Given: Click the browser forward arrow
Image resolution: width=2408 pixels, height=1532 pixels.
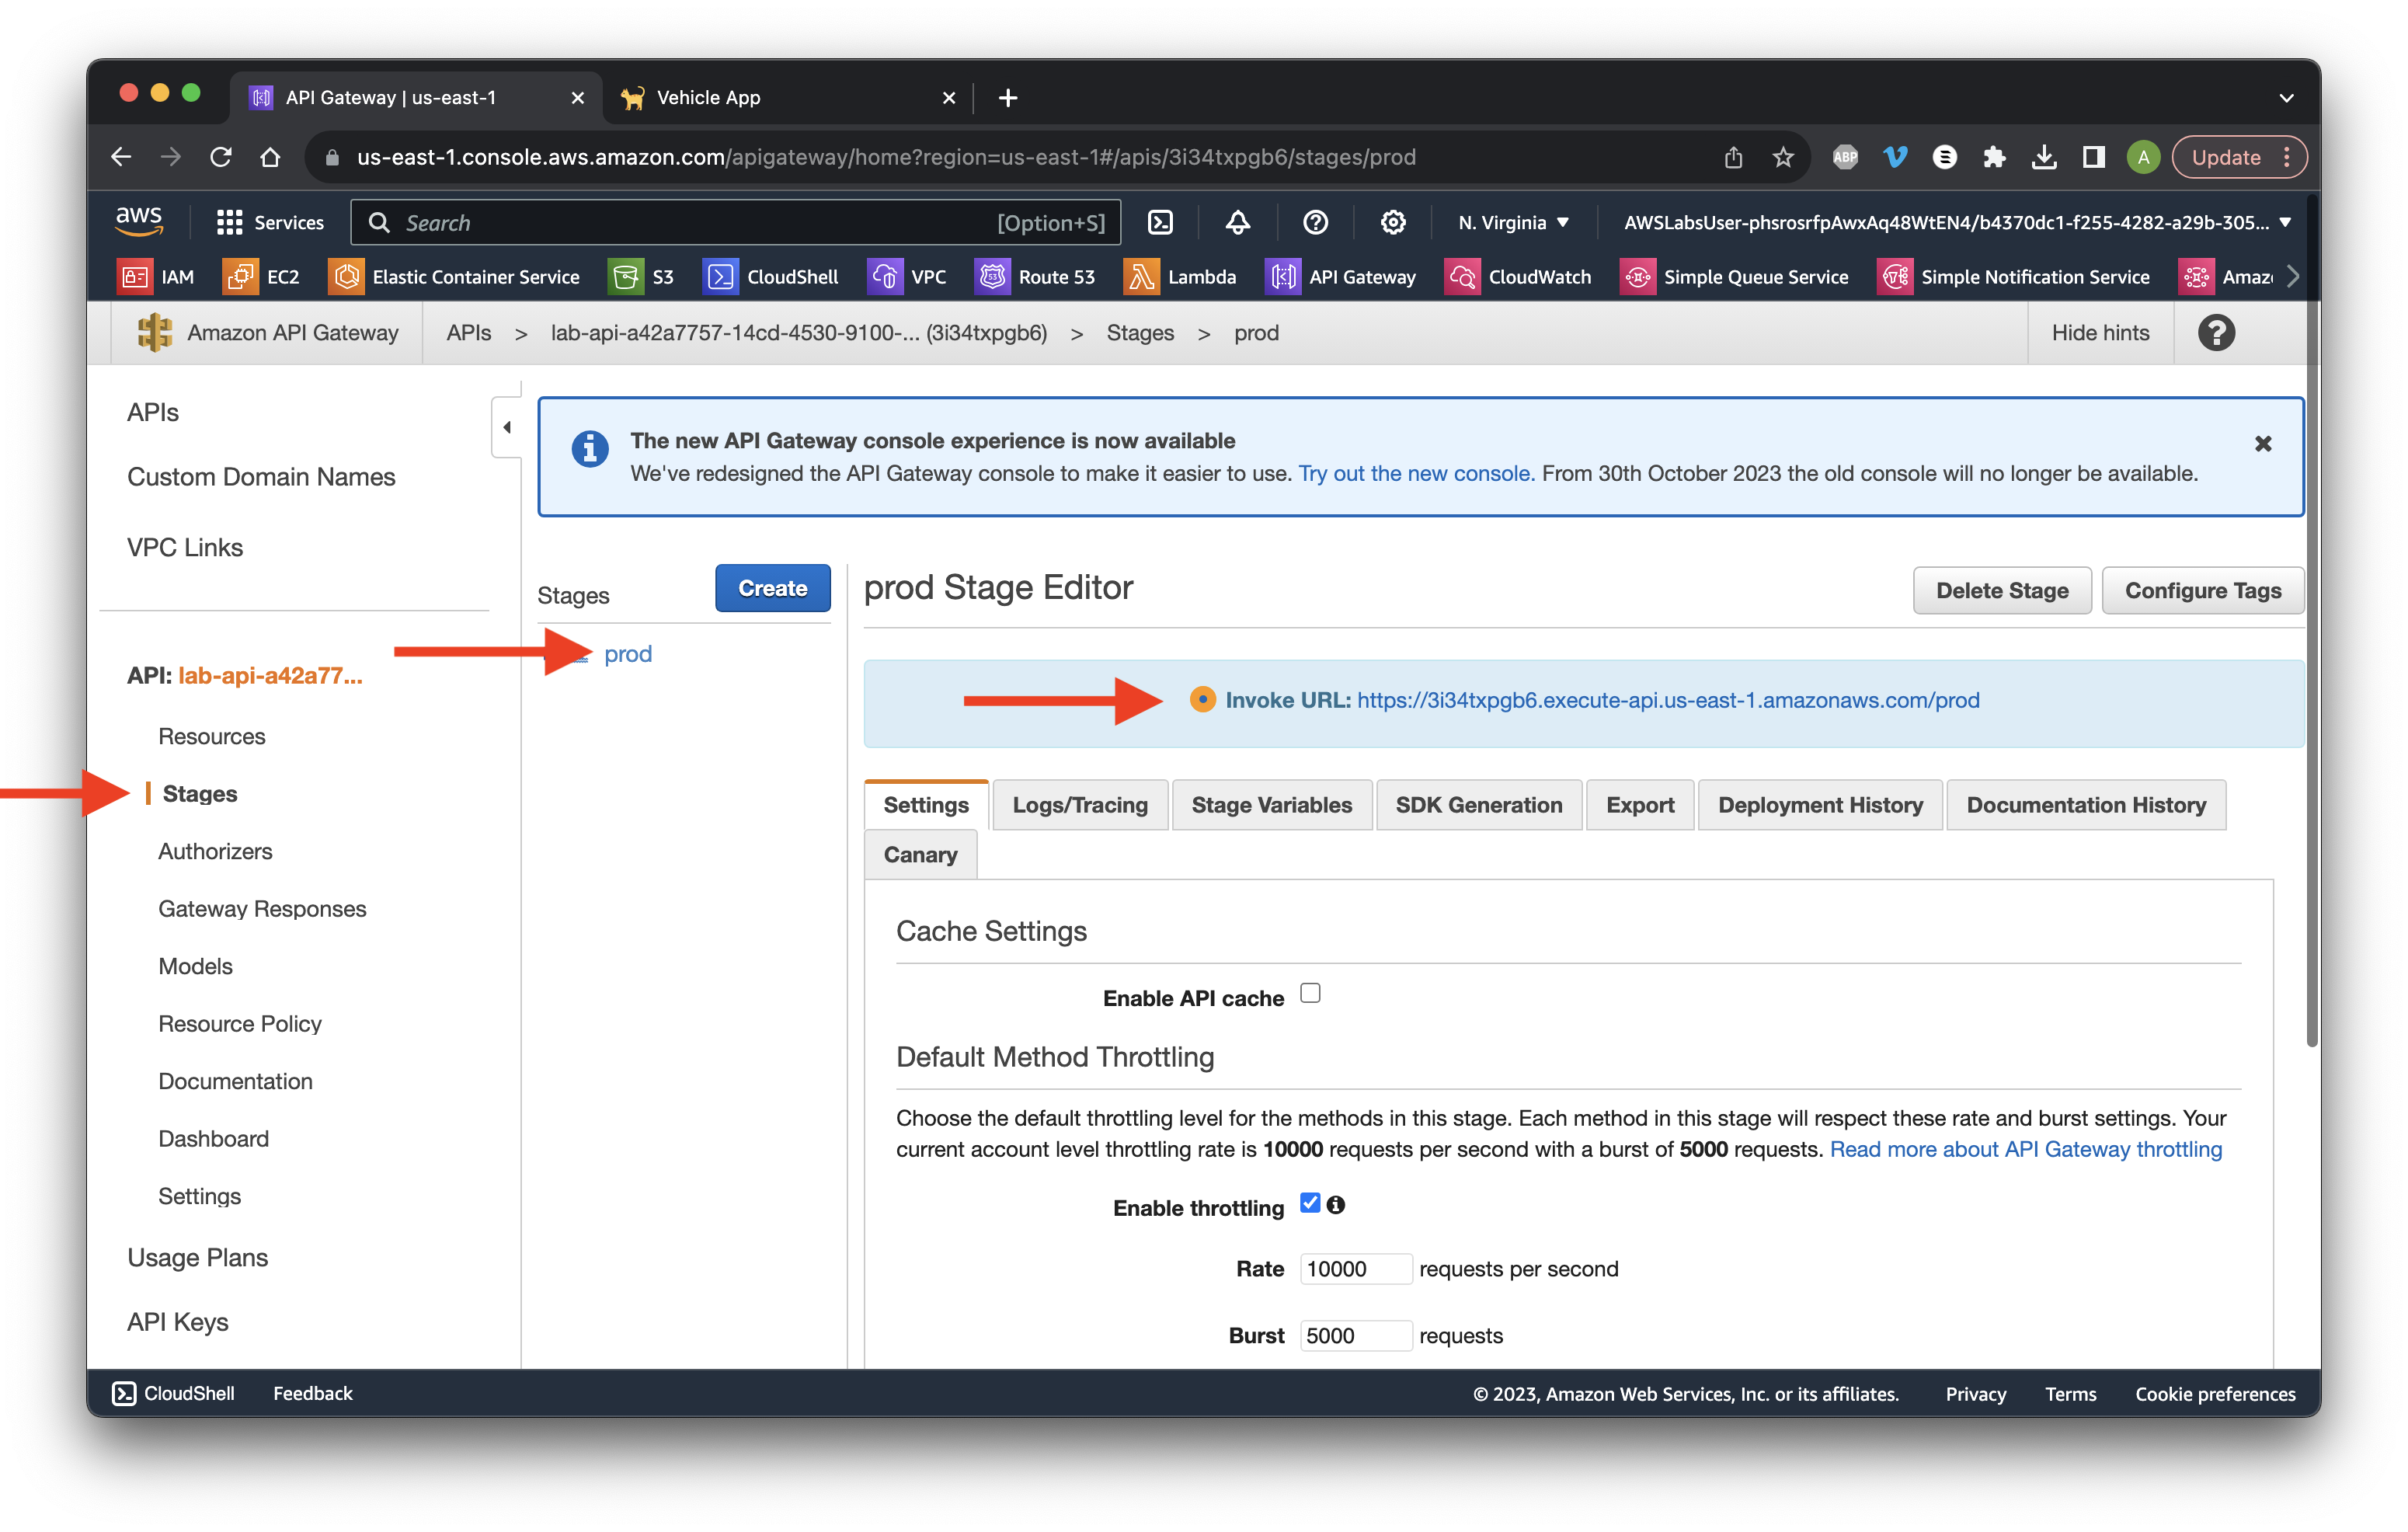Looking at the screenshot, I should click(x=171, y=157).
